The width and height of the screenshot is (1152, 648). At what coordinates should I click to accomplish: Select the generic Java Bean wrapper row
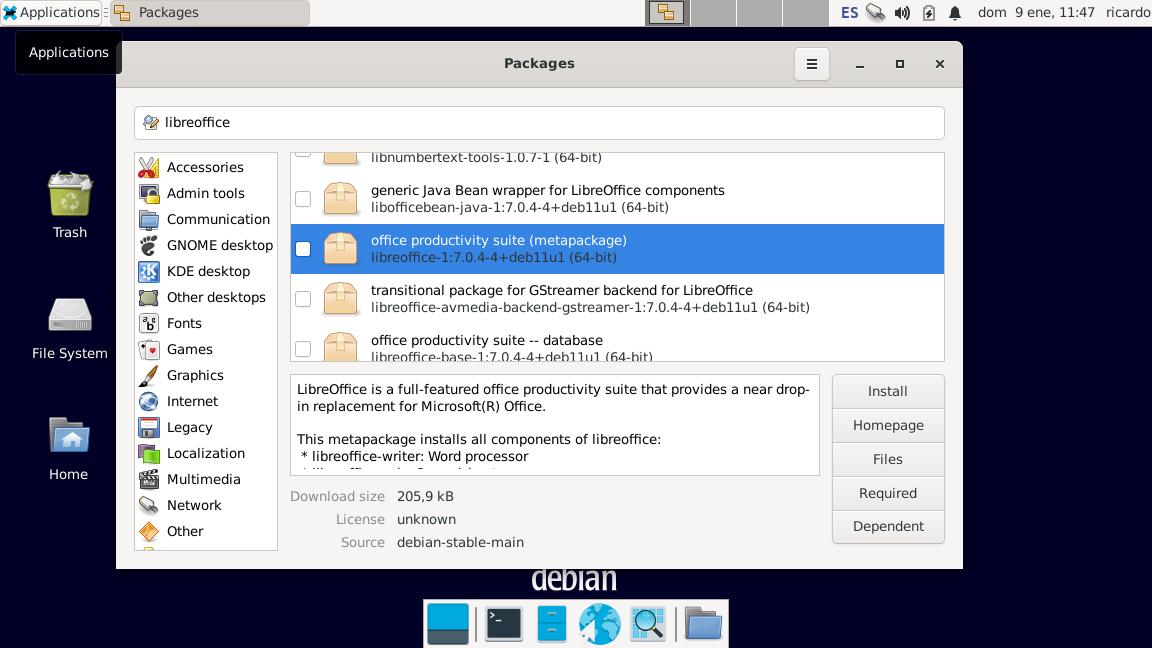point(617,199)
